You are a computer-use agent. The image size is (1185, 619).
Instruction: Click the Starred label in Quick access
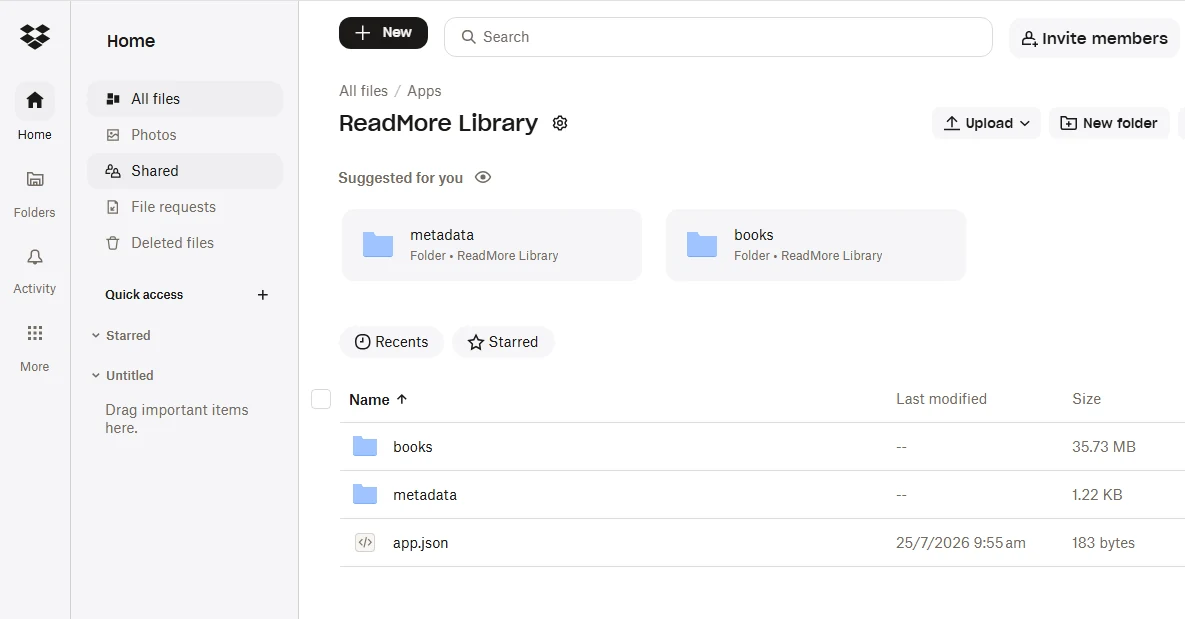pyautogui.click(x=128, y=336)
